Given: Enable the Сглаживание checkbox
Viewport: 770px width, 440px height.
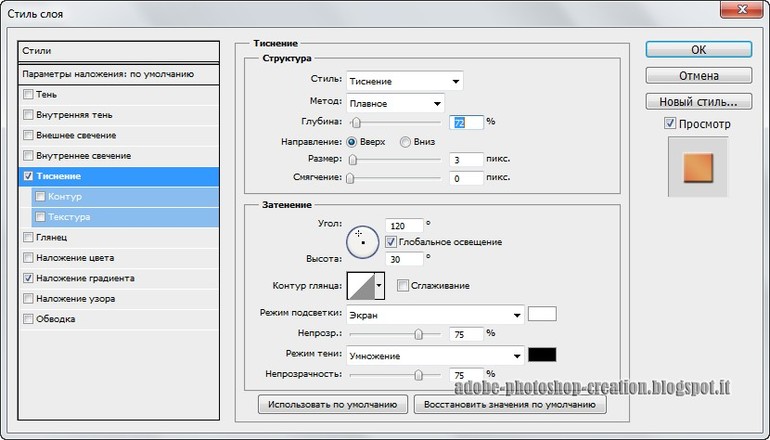Looking at the screenshot, I should click(x=403, y=286).
